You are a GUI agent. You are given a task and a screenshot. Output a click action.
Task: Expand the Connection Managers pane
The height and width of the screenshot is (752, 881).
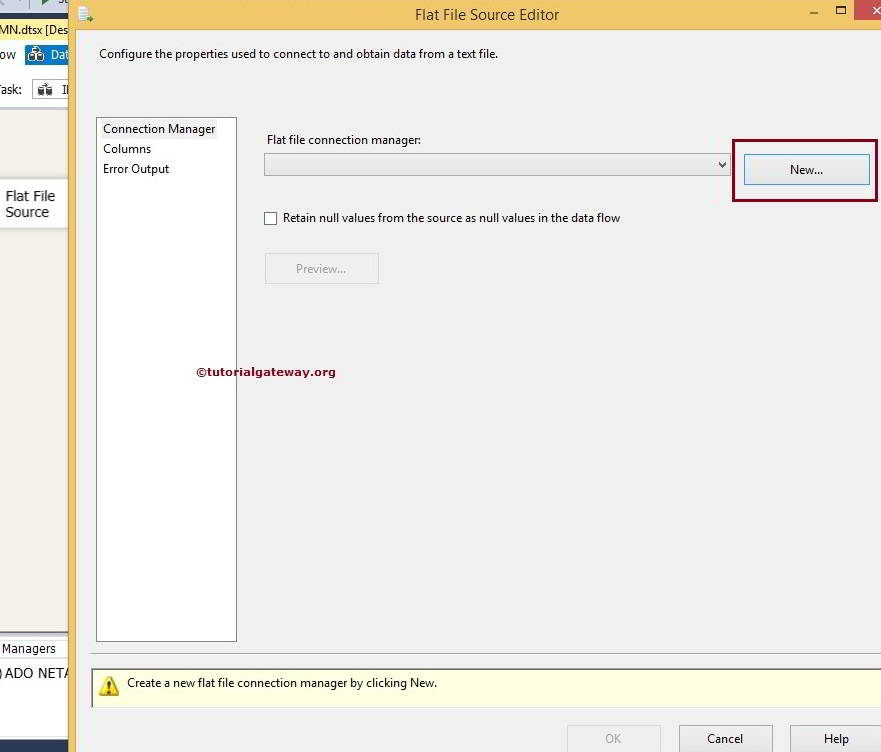point(32,648)
